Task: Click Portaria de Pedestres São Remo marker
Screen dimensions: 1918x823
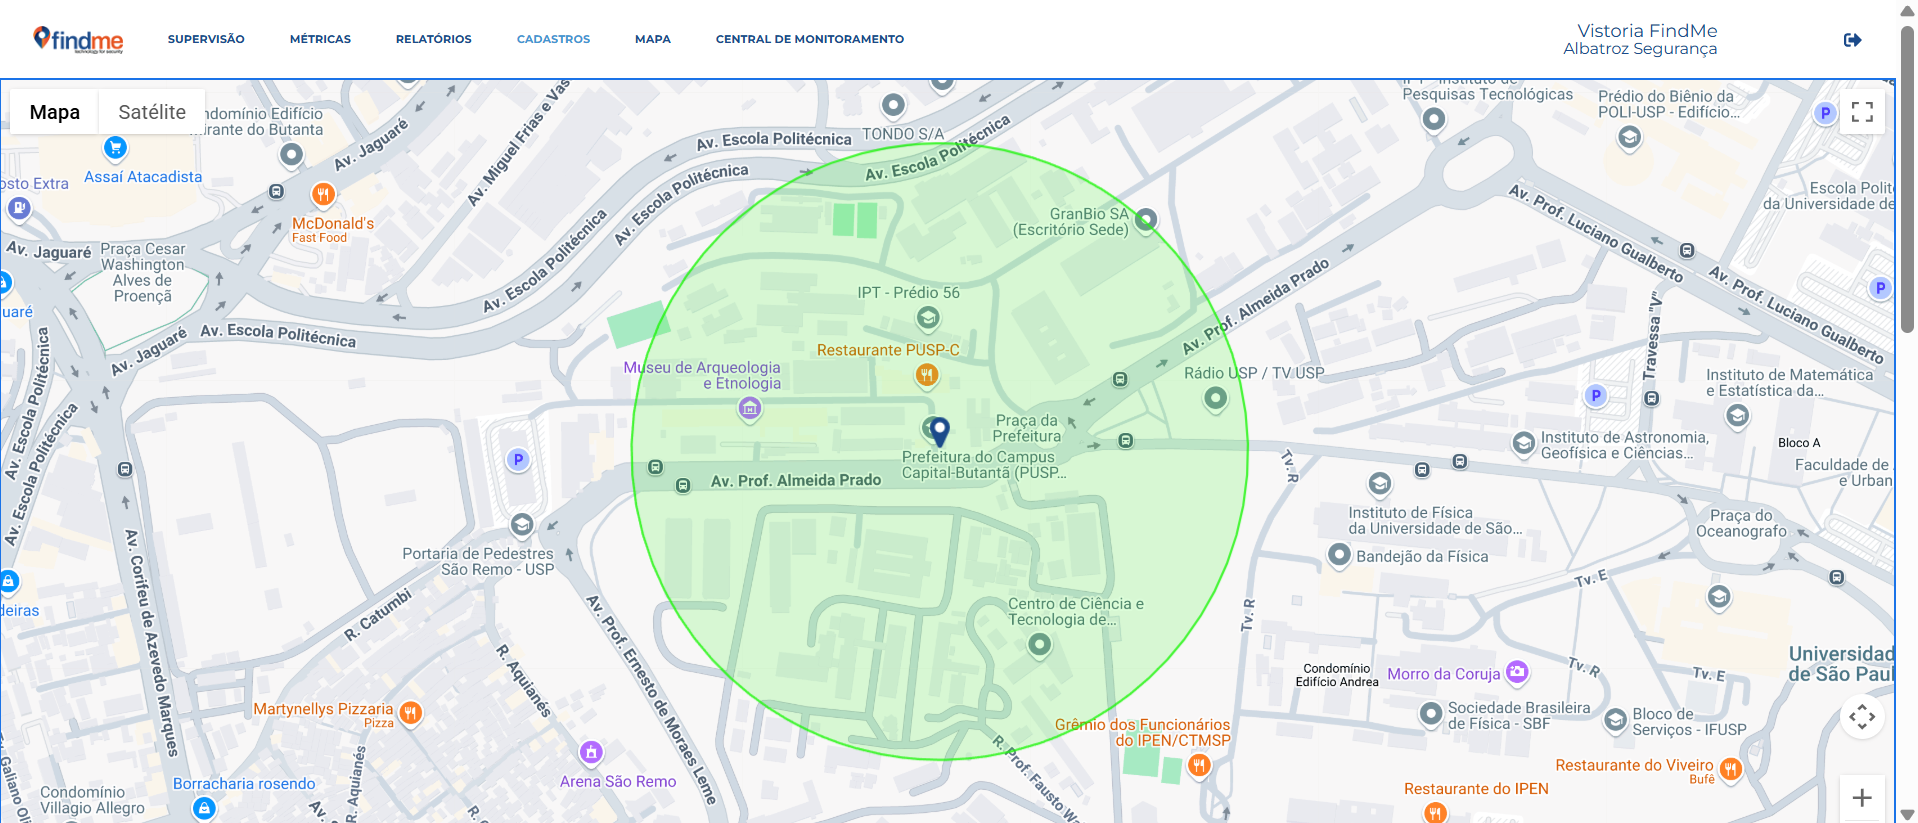Action: (522, 525)
